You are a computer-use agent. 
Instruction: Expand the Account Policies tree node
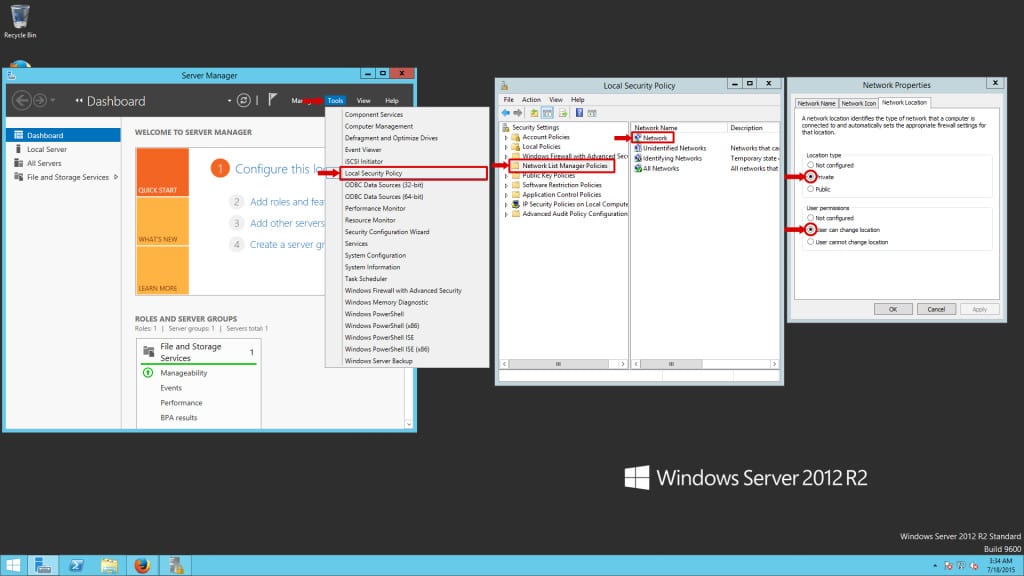point(508,136)
